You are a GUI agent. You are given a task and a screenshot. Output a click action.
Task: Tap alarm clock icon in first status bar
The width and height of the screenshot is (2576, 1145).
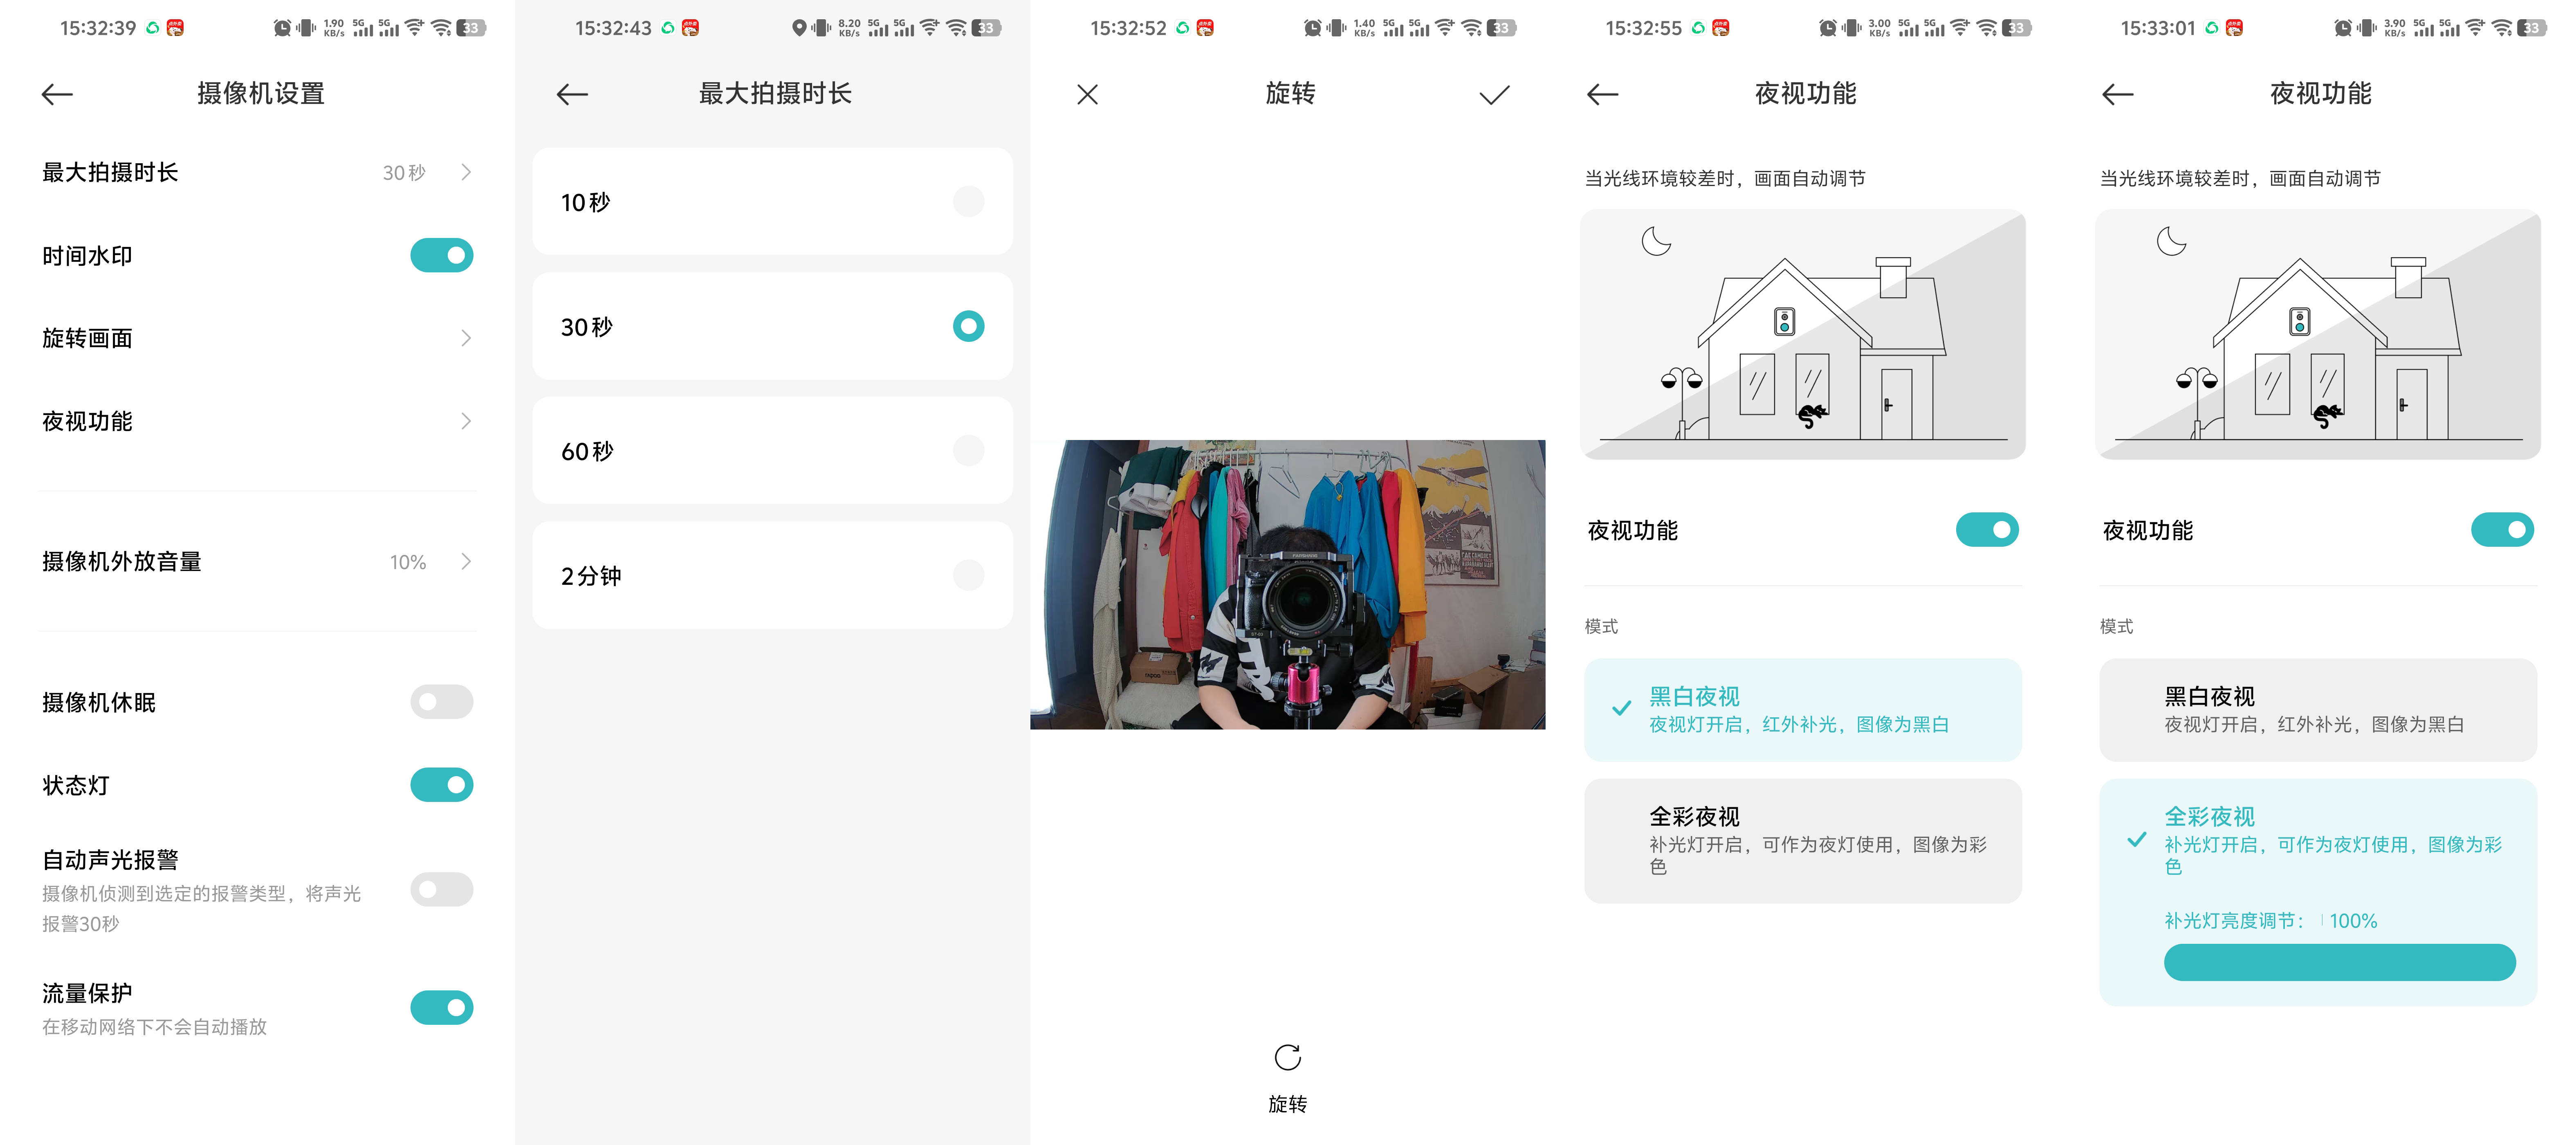pyautogui.click(x=282, y=28)
